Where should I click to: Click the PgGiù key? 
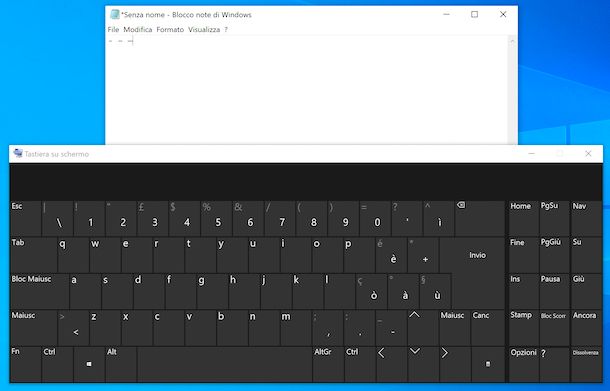554,255
